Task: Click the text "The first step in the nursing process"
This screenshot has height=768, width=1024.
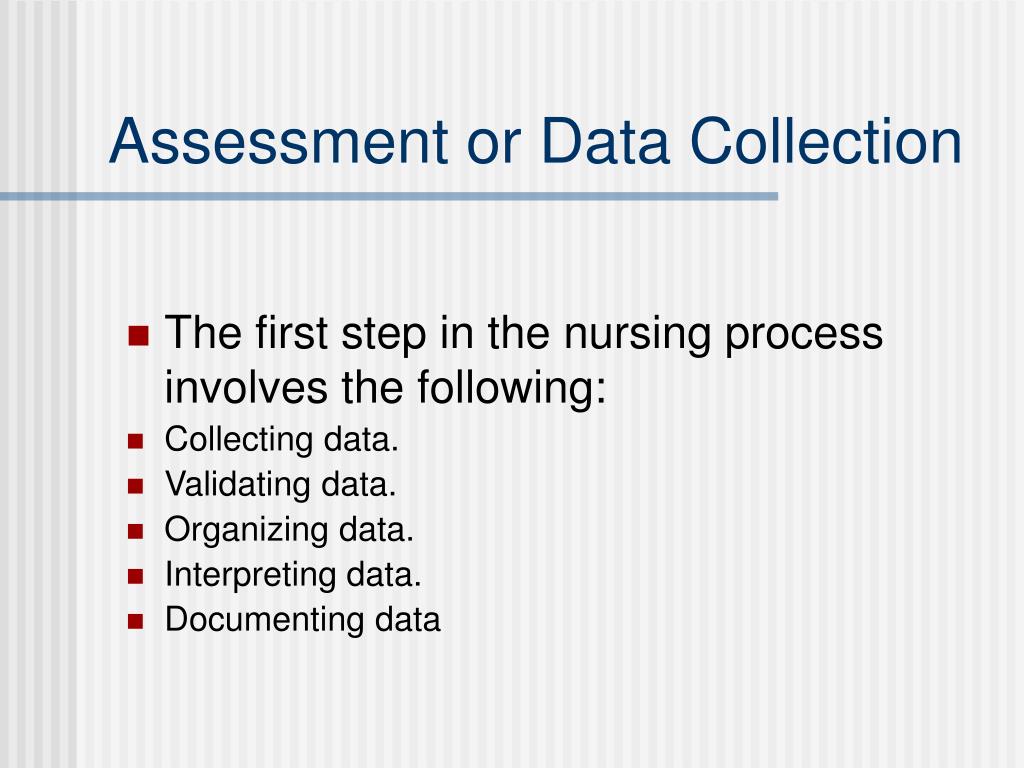Action: click(x=524, y=334)
